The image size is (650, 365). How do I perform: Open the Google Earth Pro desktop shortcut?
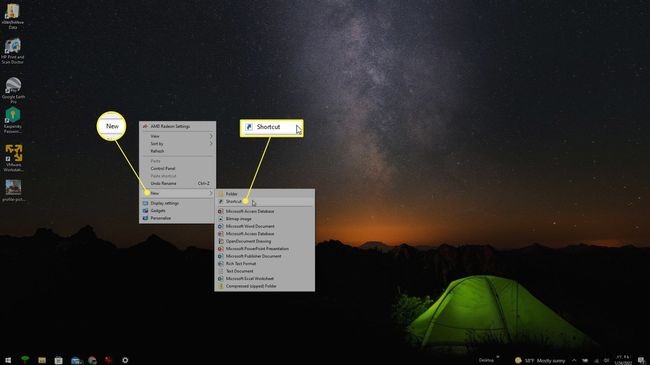(13, 90)
